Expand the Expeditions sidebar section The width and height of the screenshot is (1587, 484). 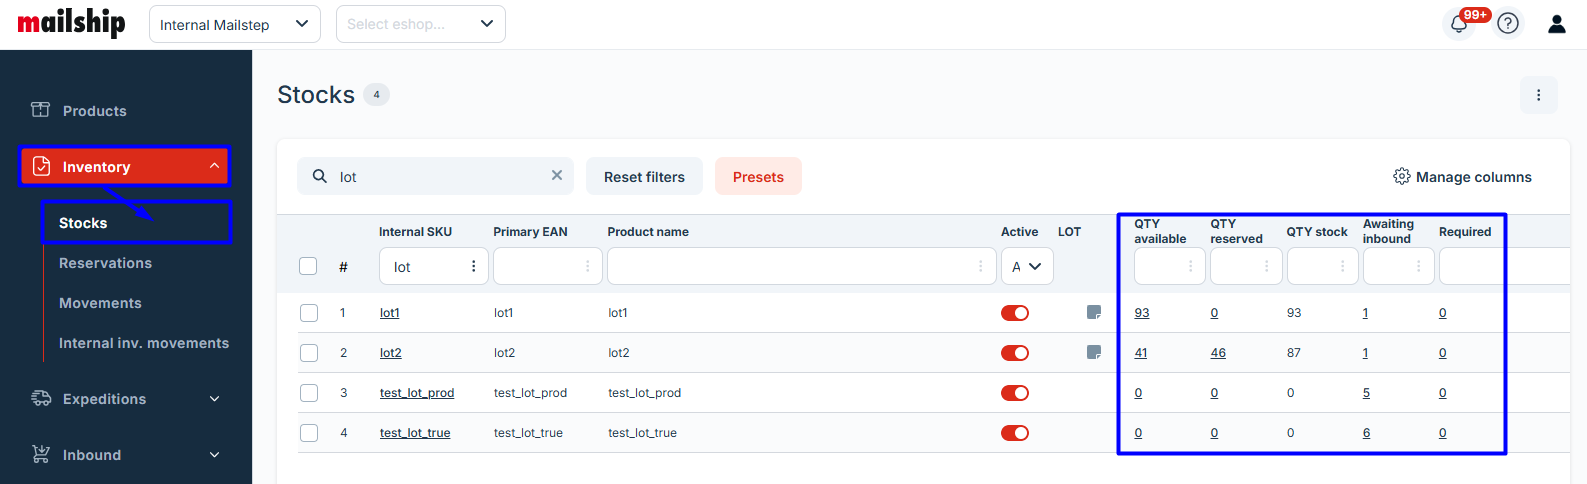[x=125, y=399]
